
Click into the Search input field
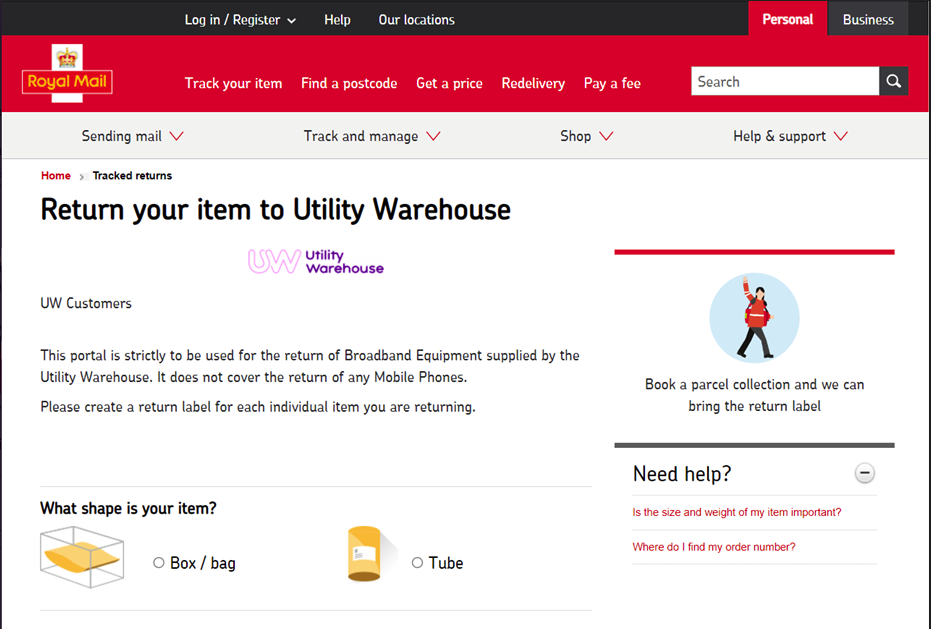pyautogui.click(x=785, y=81)
